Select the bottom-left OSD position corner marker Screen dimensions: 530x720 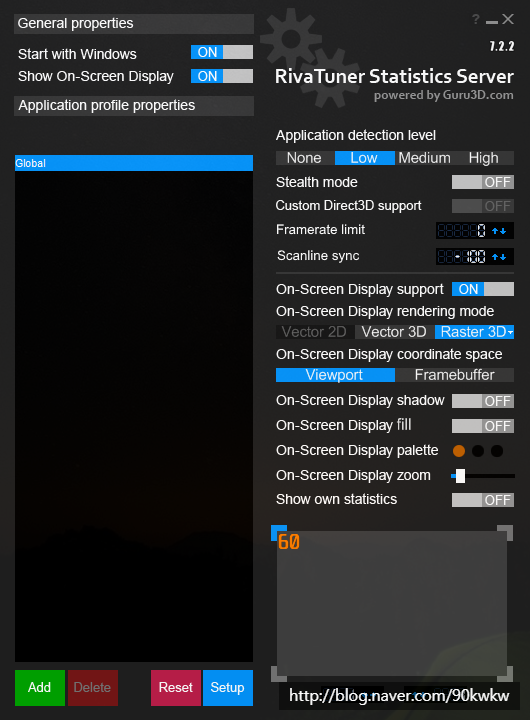click(x=279, y=674)
